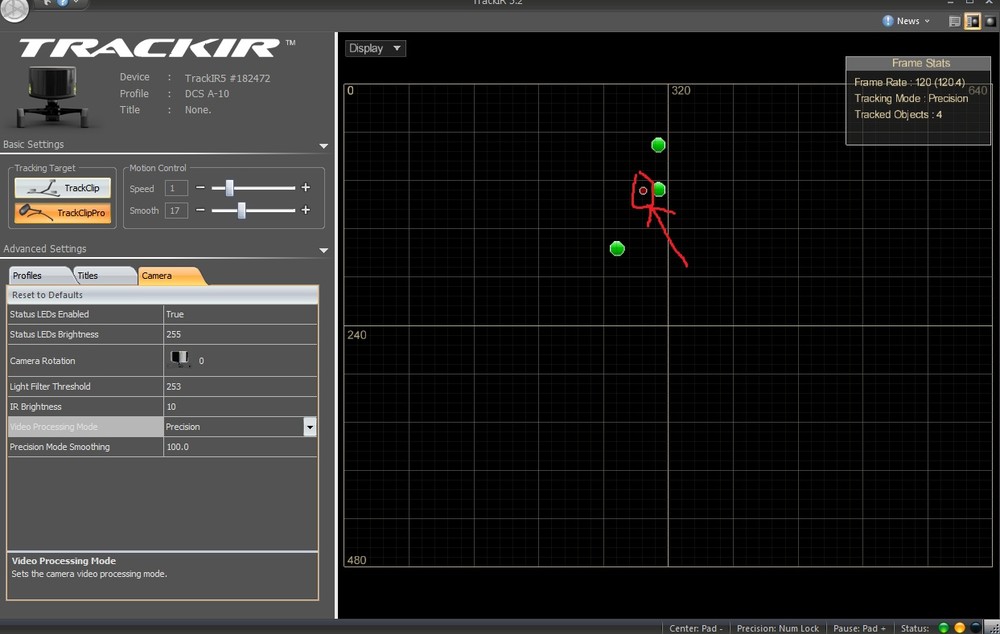
Task: Click Reset to Defaults
Action: 163,295
